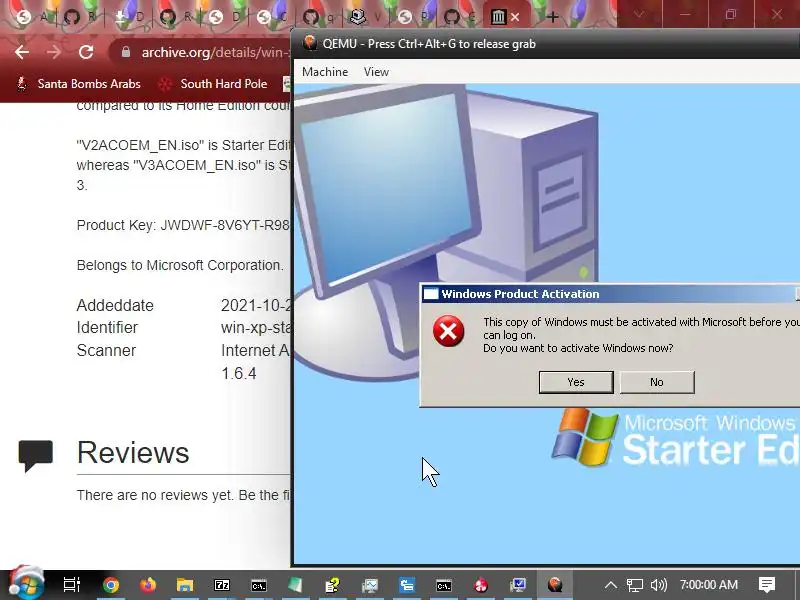The width and height of the screenshot is (800, 600).
Task: Switch to the globe tab labeled A
Action: 32,17
